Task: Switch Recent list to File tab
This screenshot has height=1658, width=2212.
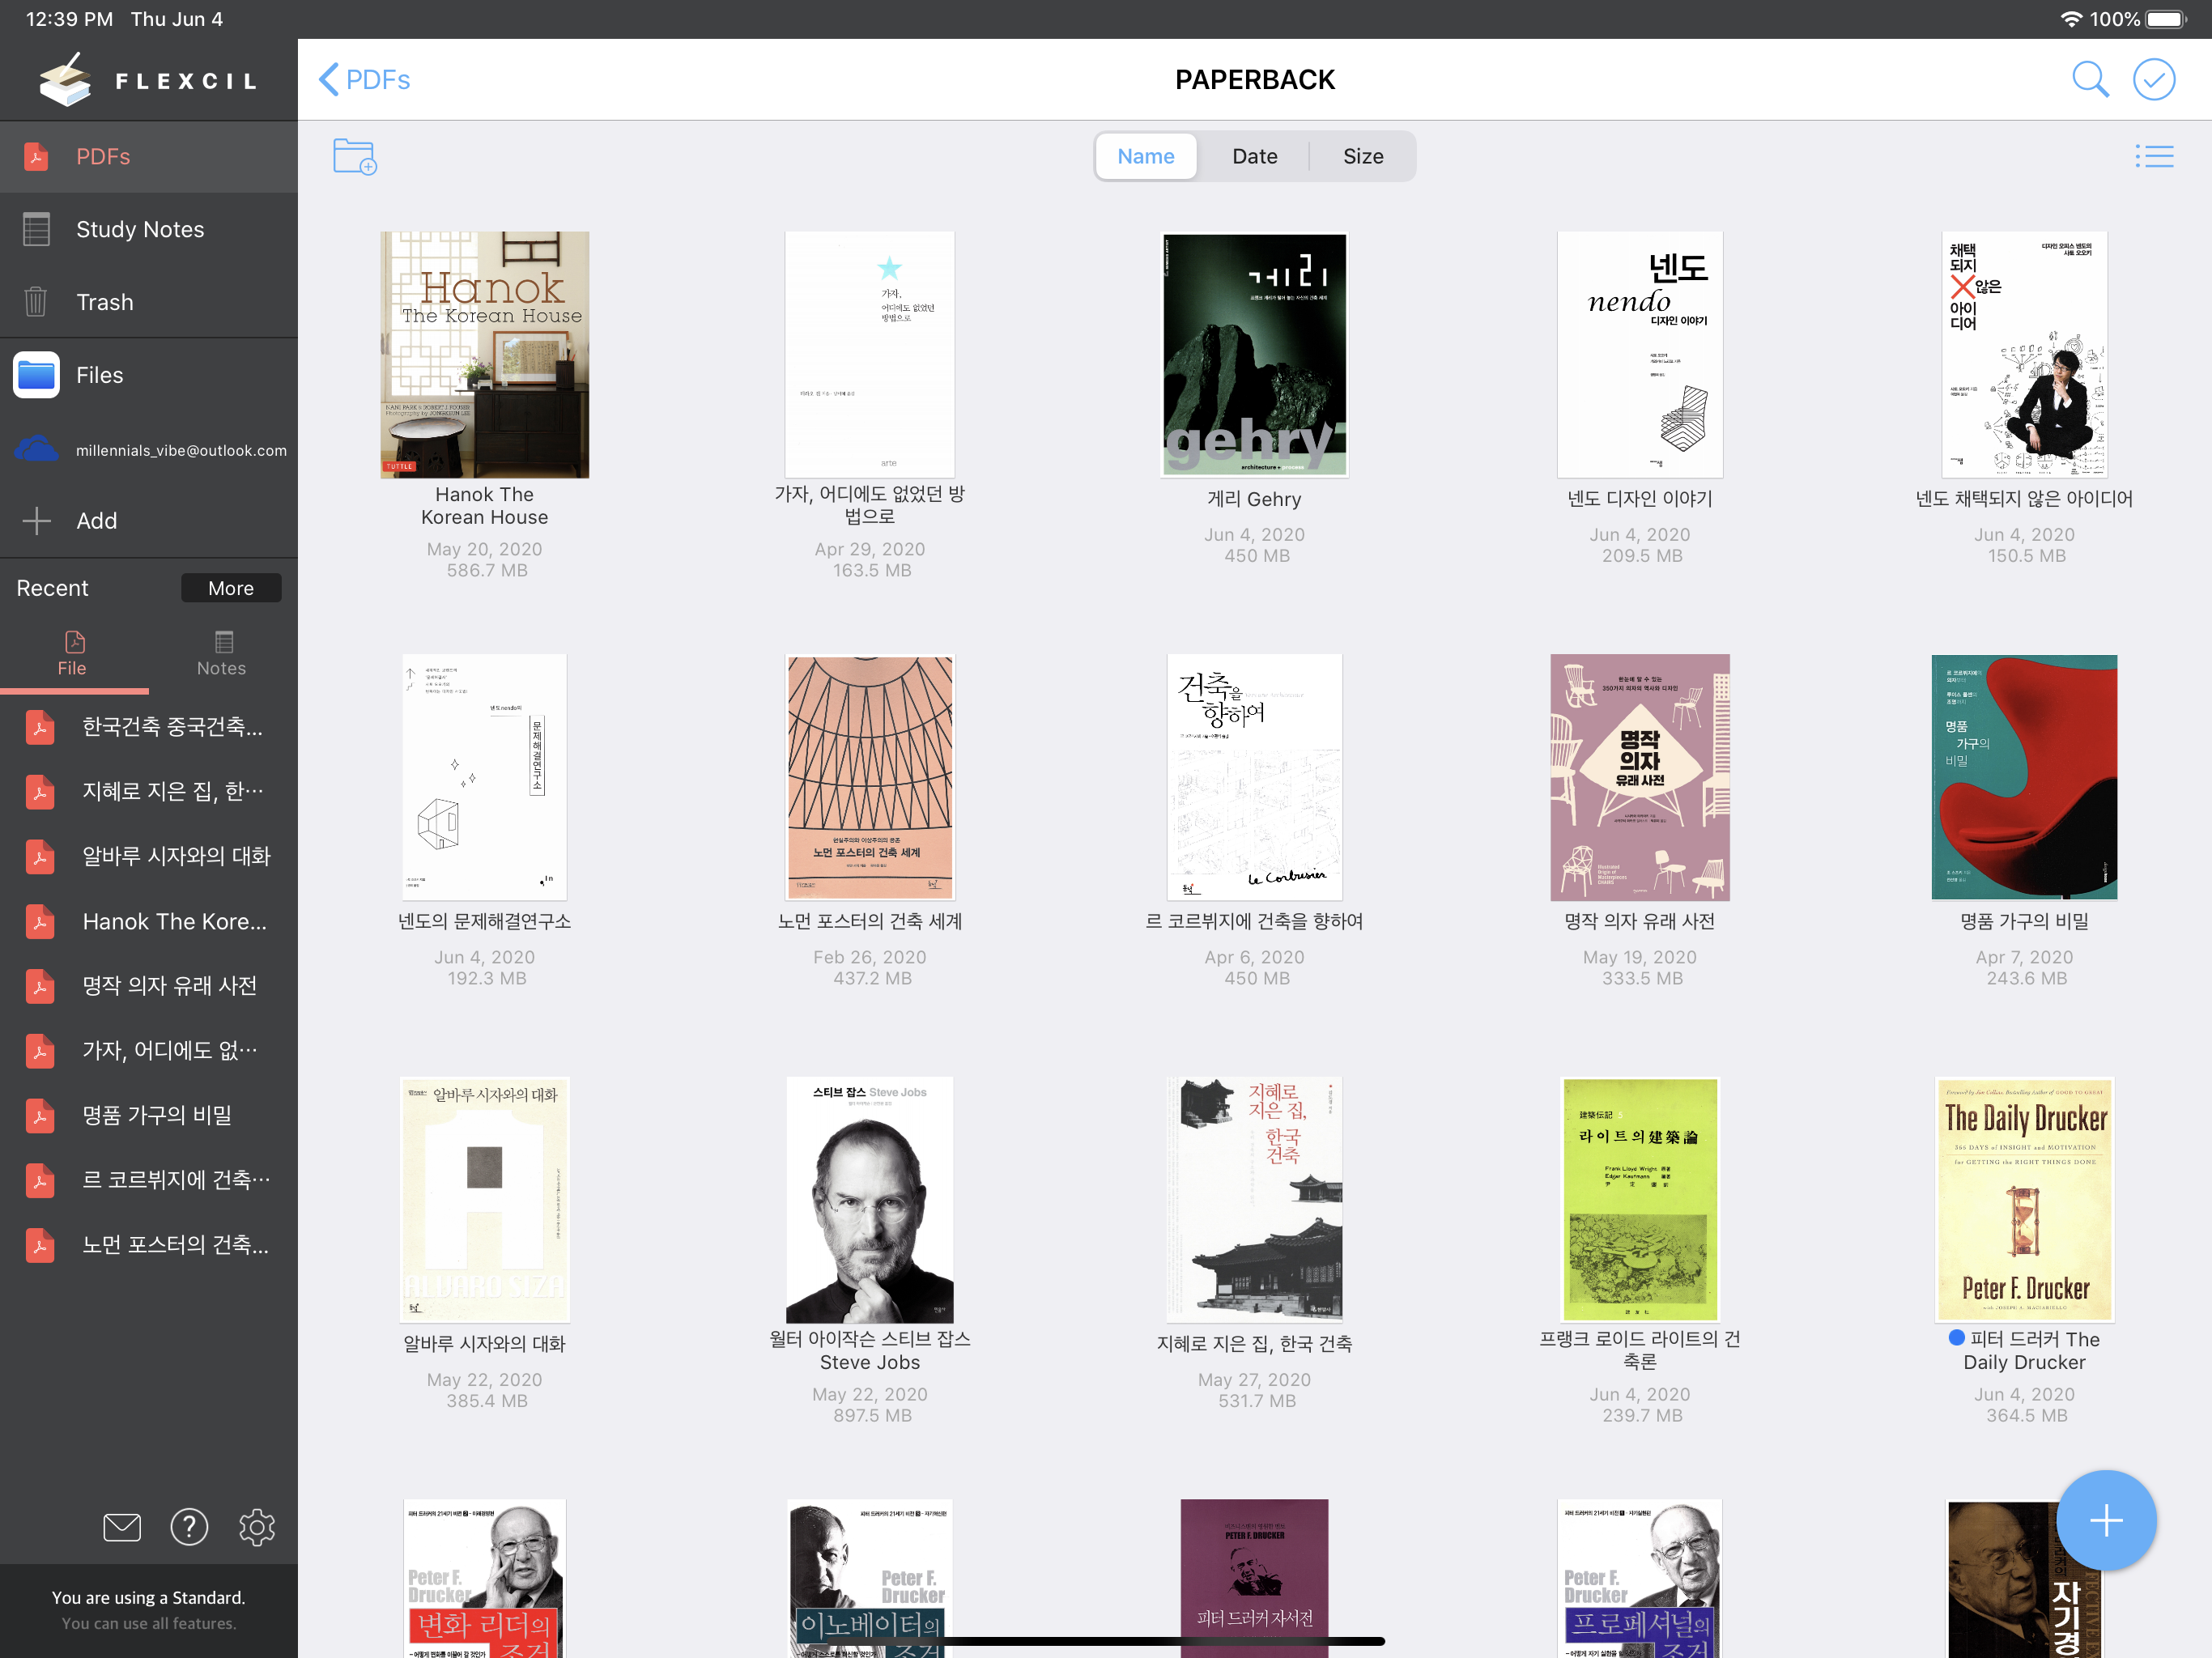Action: [73, 654]
